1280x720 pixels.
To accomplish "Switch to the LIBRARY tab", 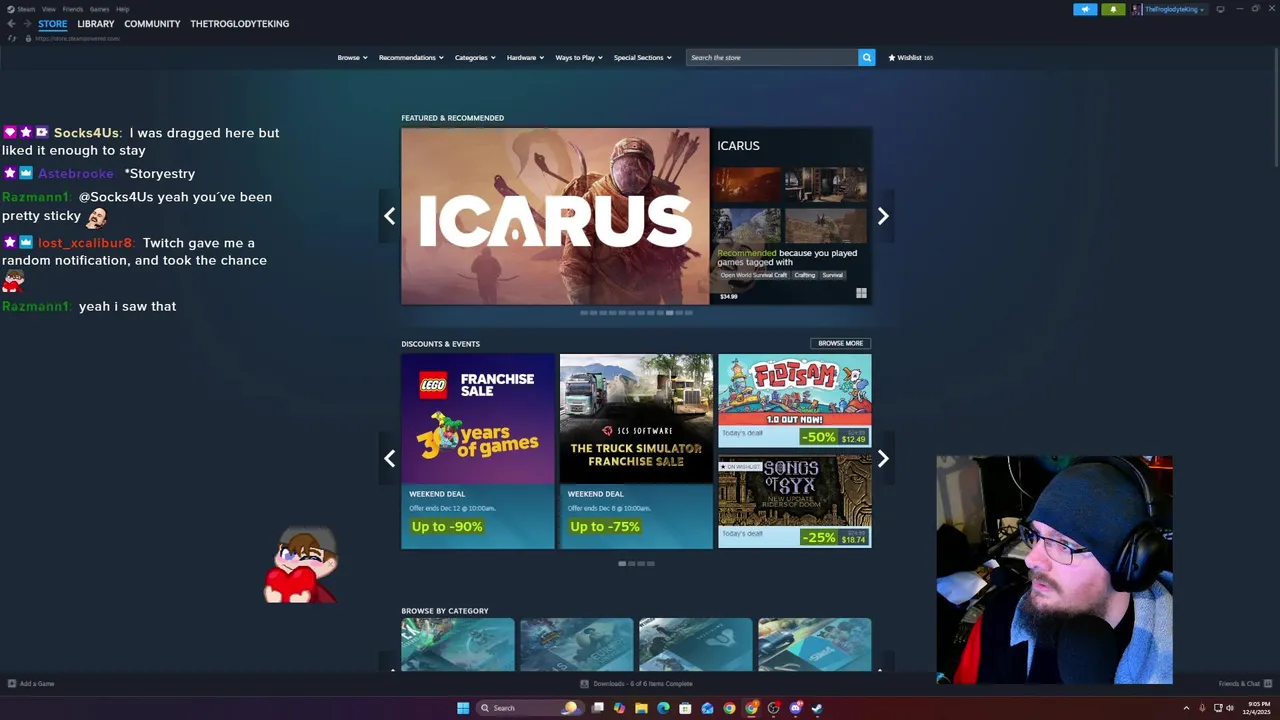I will tap(96, 24).
